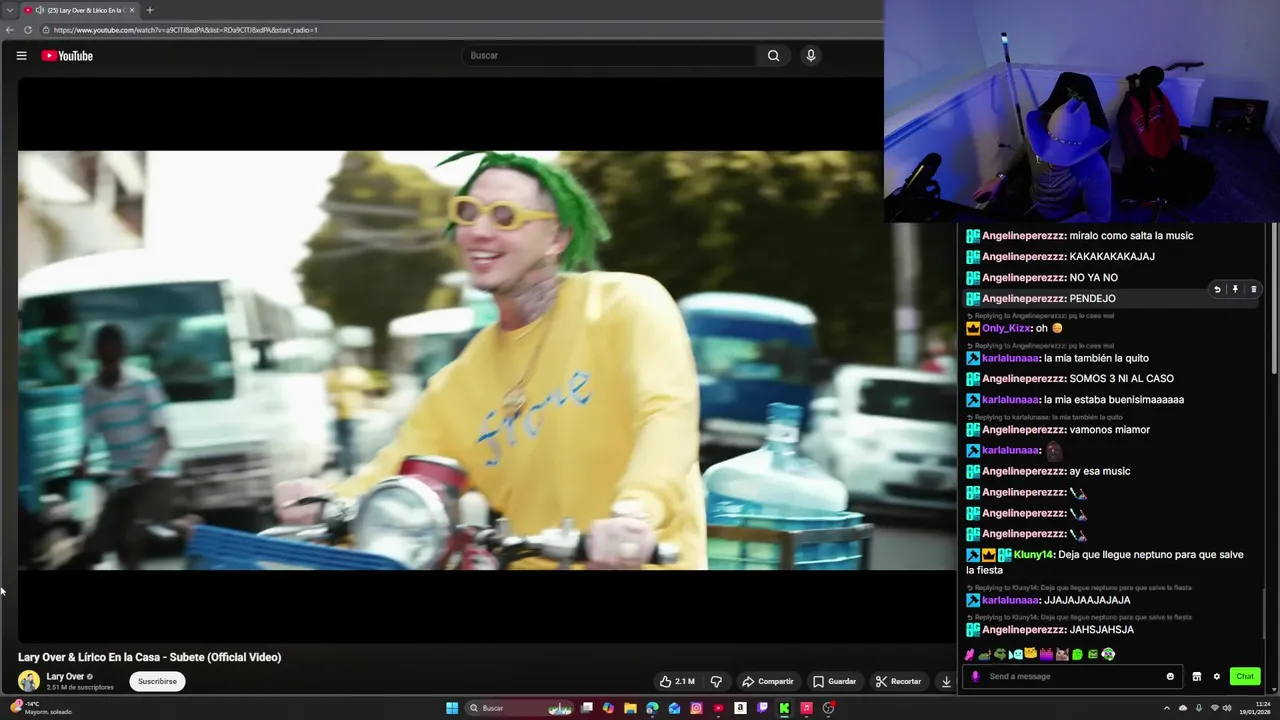
Task: Select the youtube.com URL address bar
Action: pos(460,30)
